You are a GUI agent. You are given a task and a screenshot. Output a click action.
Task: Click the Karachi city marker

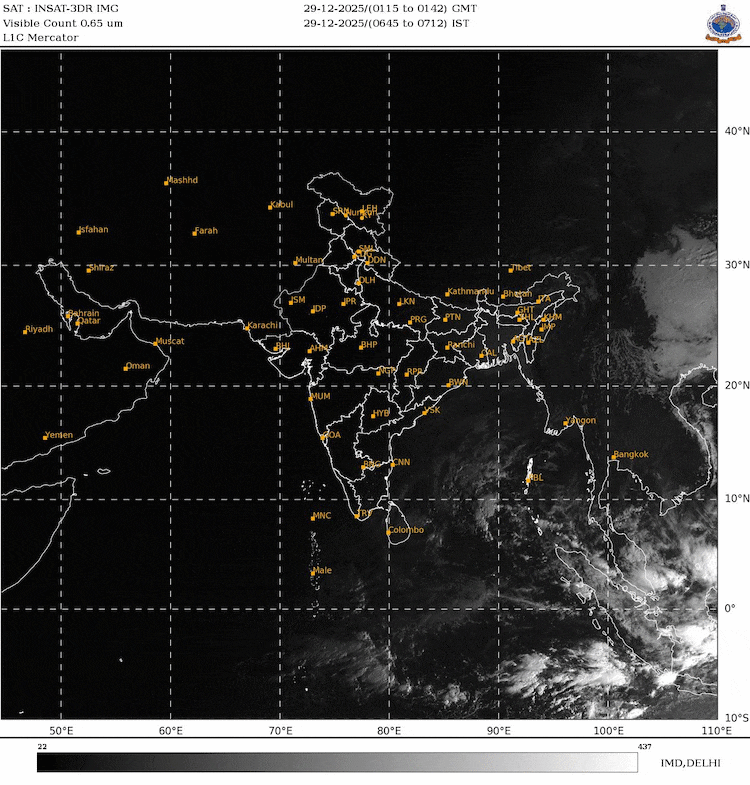247,328
